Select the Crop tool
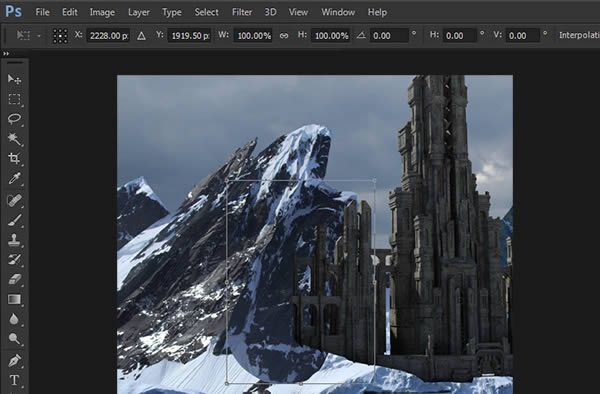This screenshot has height=394, width=600. pos(14,158)
